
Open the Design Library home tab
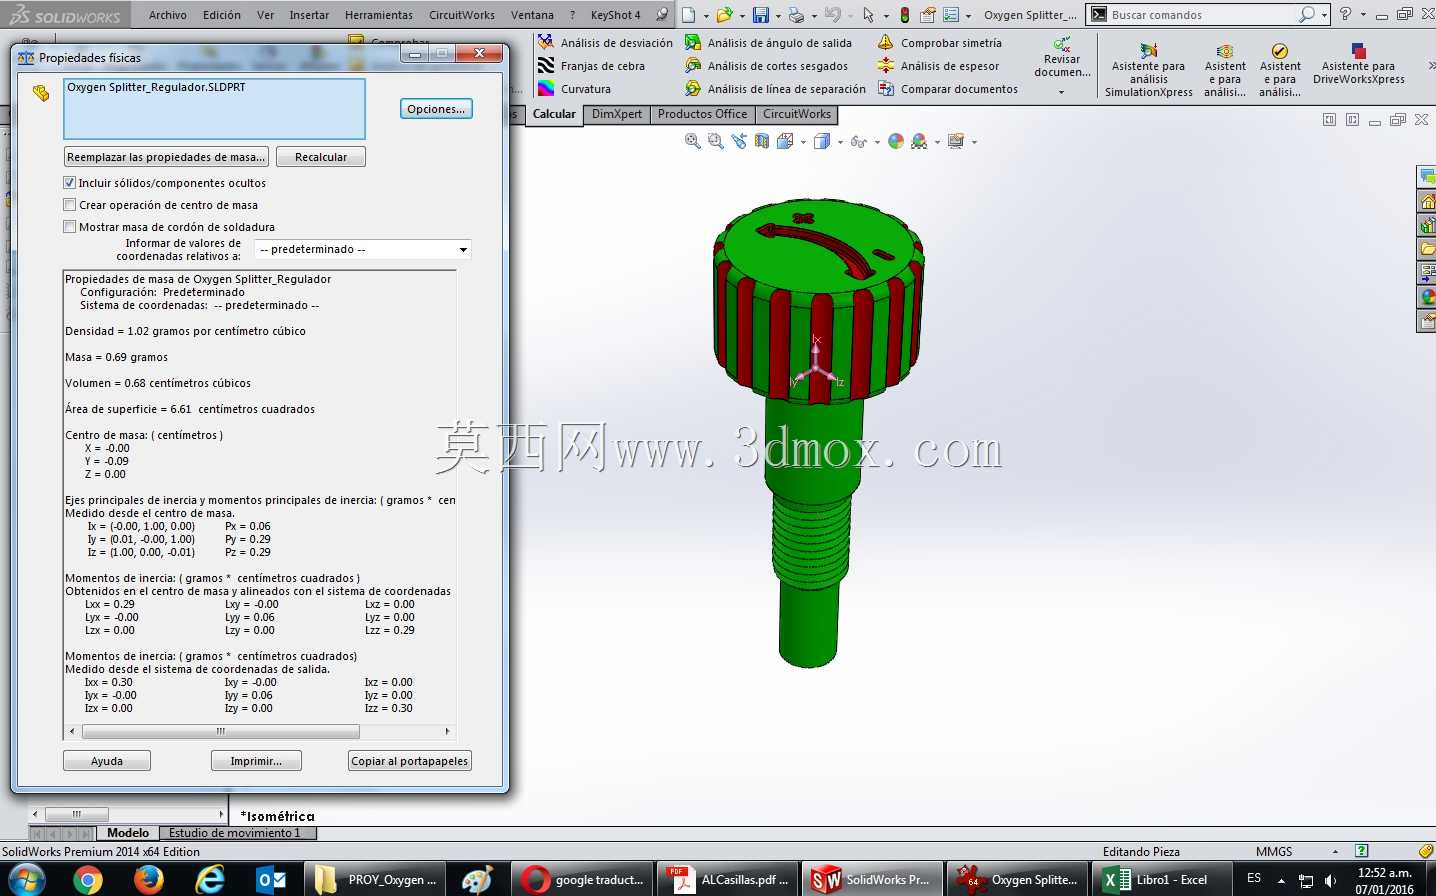click(x=1427, y=201)
